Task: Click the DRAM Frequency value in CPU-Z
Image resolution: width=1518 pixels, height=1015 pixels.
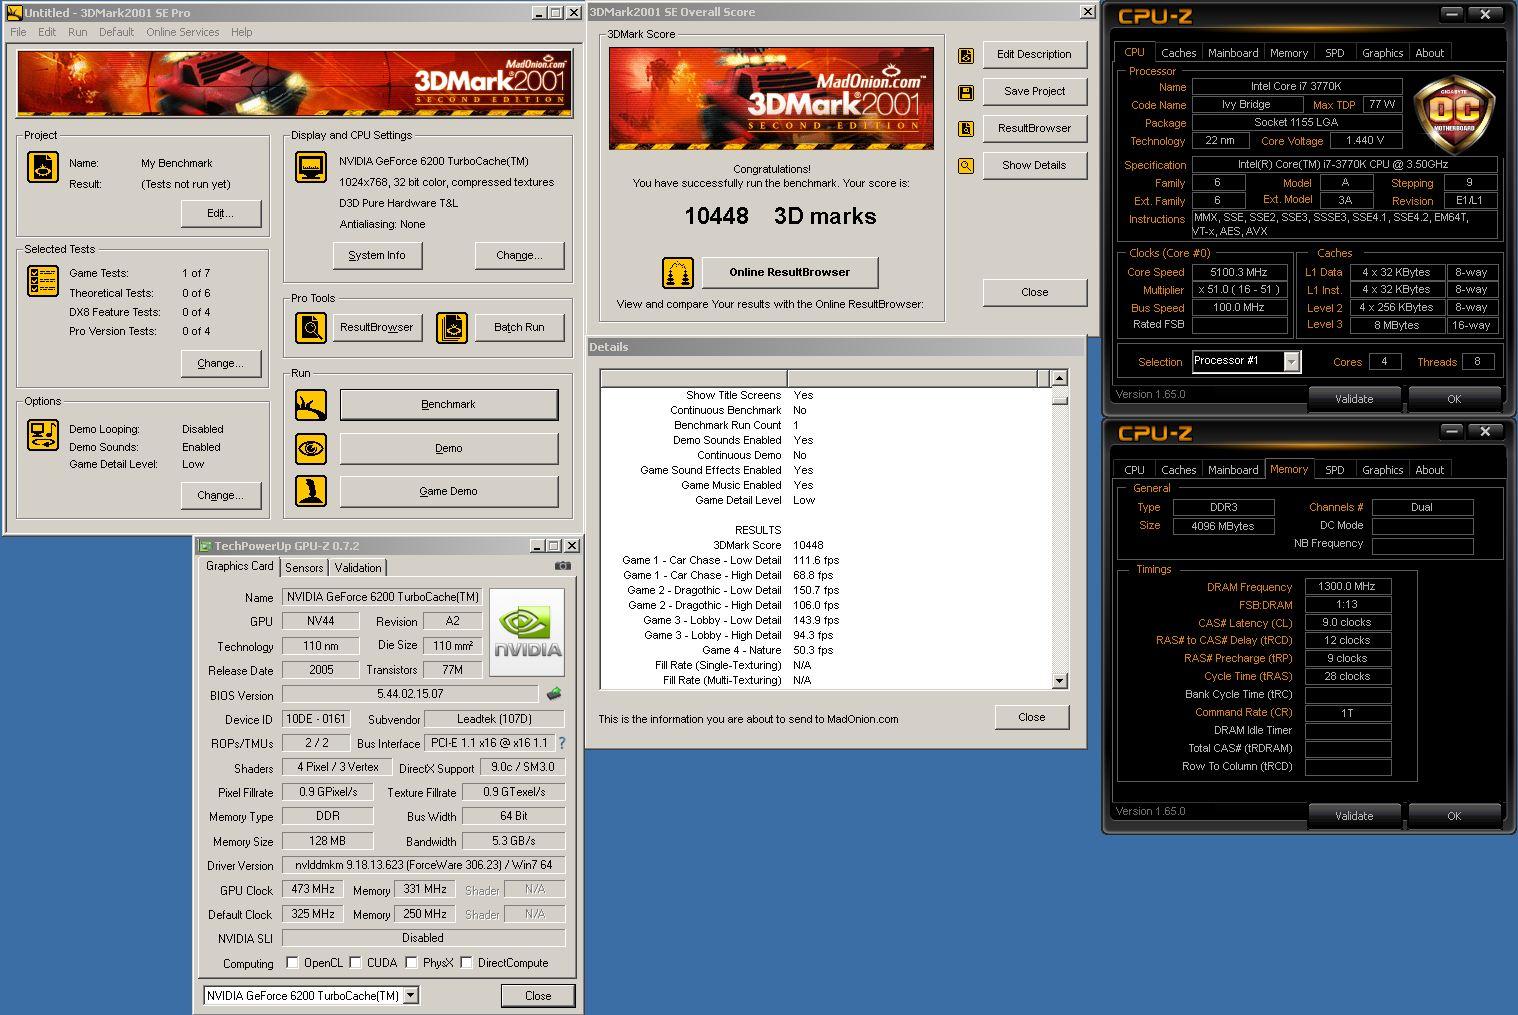Action: [x=1347, y=587]
